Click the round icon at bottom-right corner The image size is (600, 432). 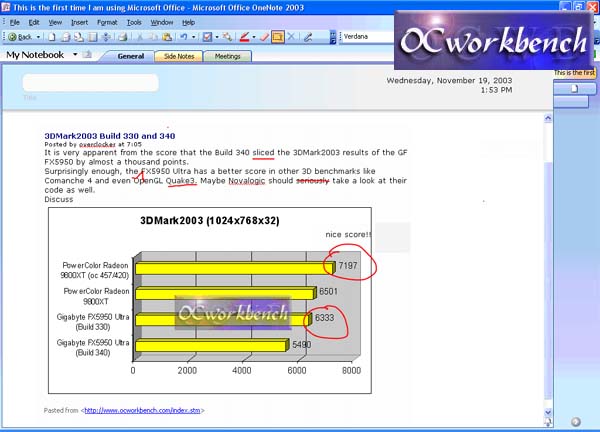click(x=576, y=422)
